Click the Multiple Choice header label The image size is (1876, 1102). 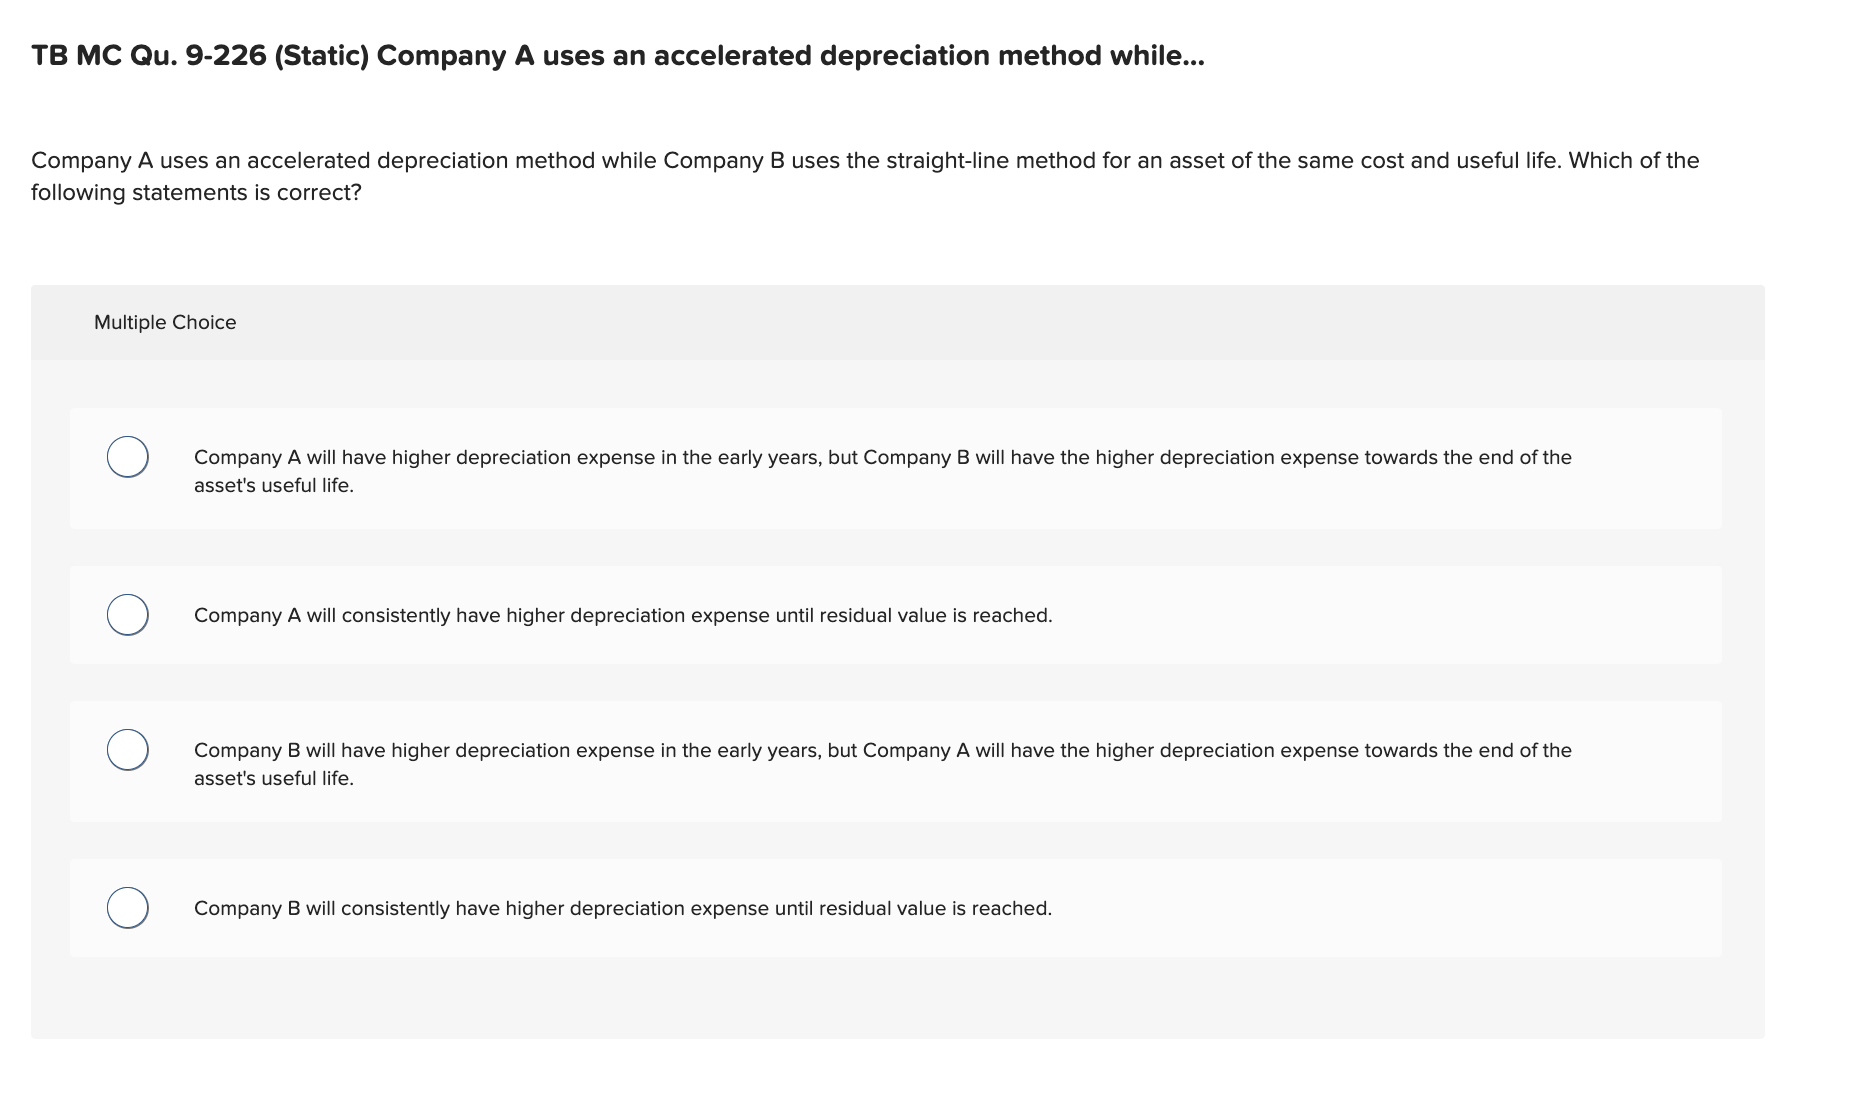[165, 322]
